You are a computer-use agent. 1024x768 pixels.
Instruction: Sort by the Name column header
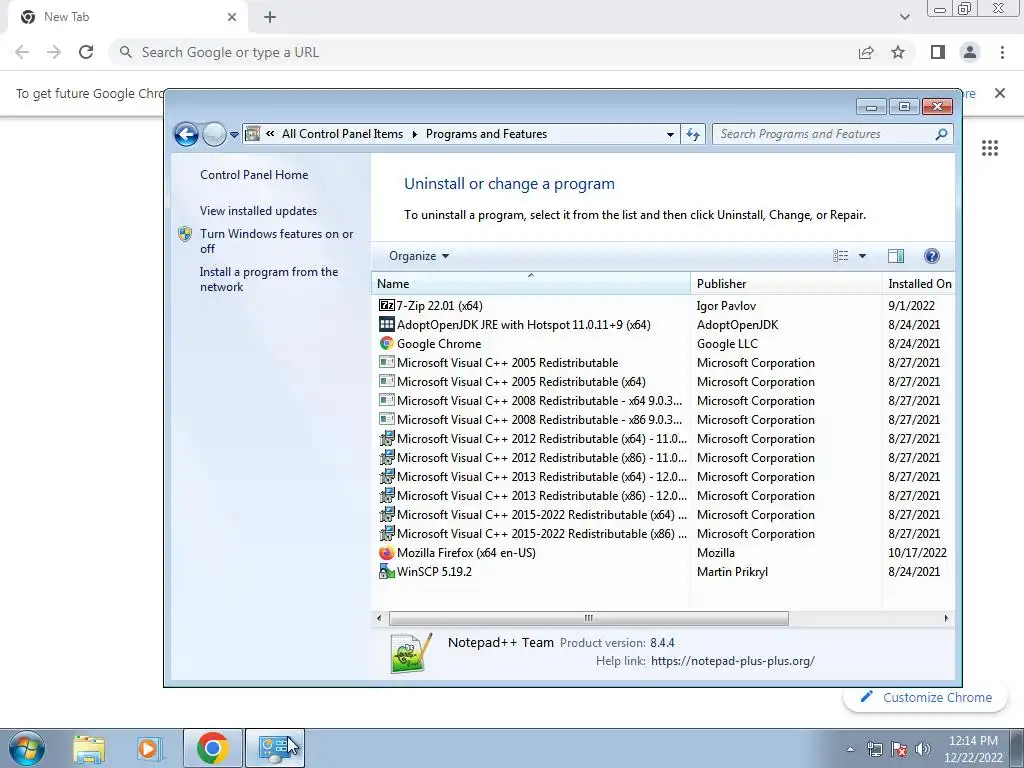coord(530,283)
